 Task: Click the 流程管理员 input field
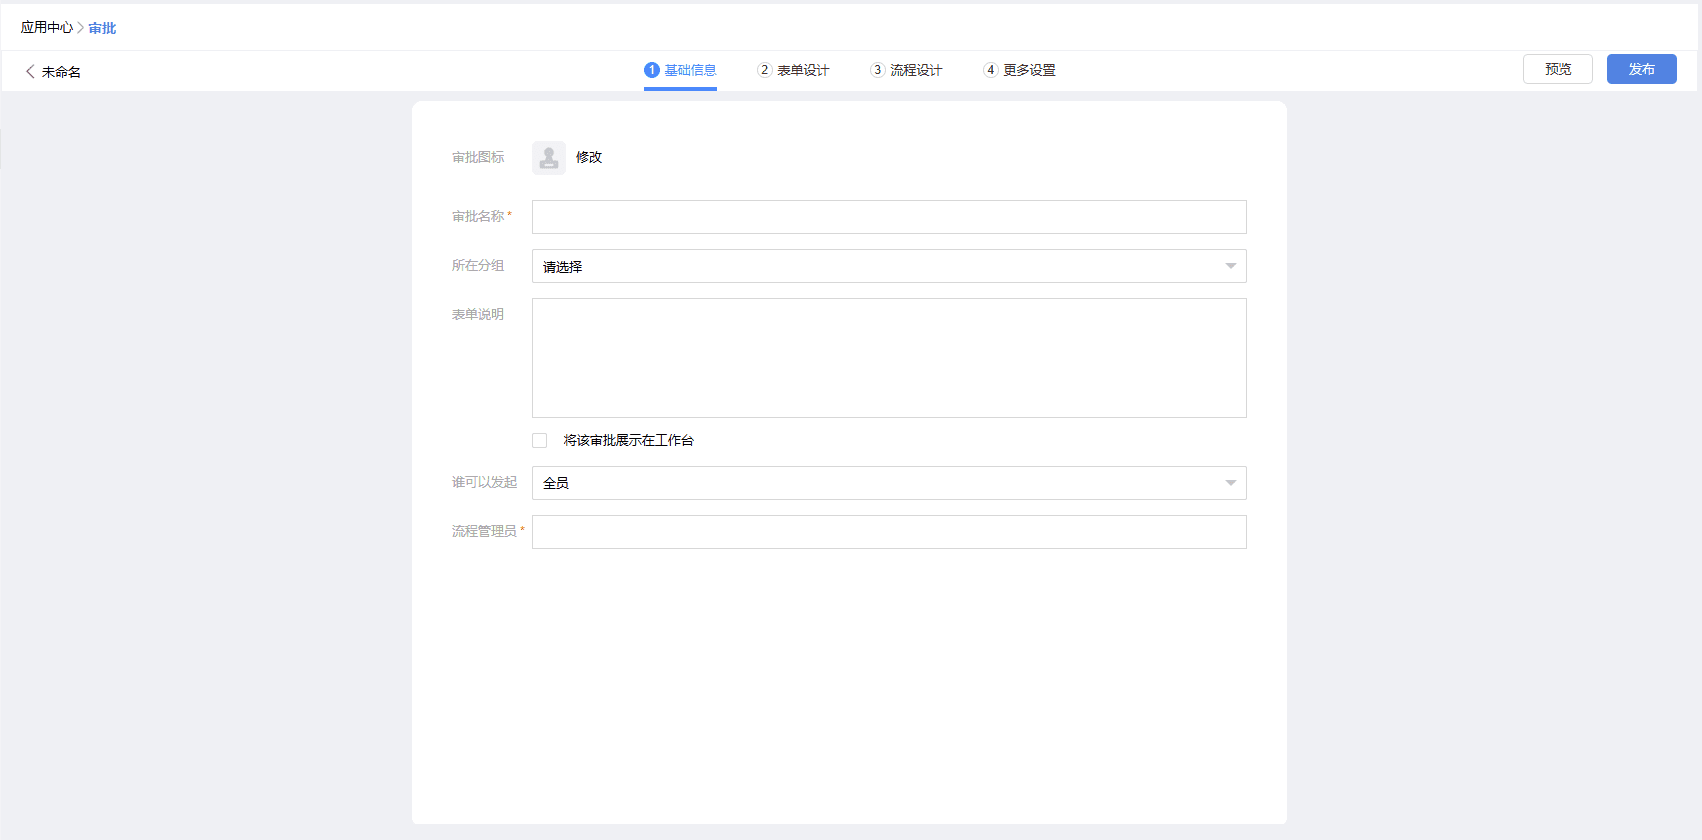click(x=889, y=532)
